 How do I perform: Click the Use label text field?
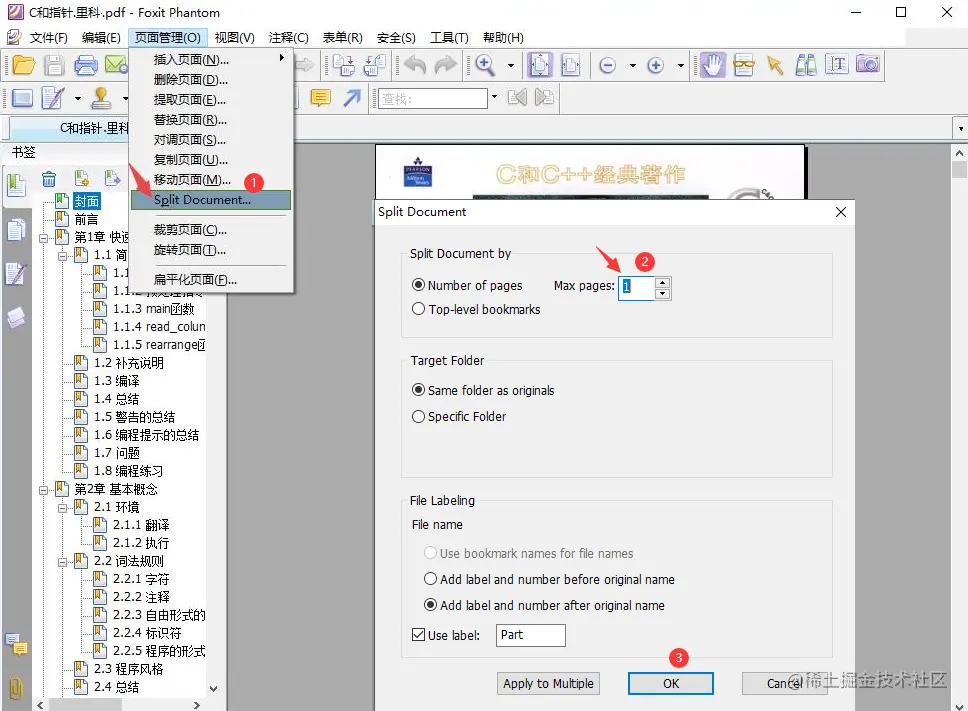pos(530,635)
